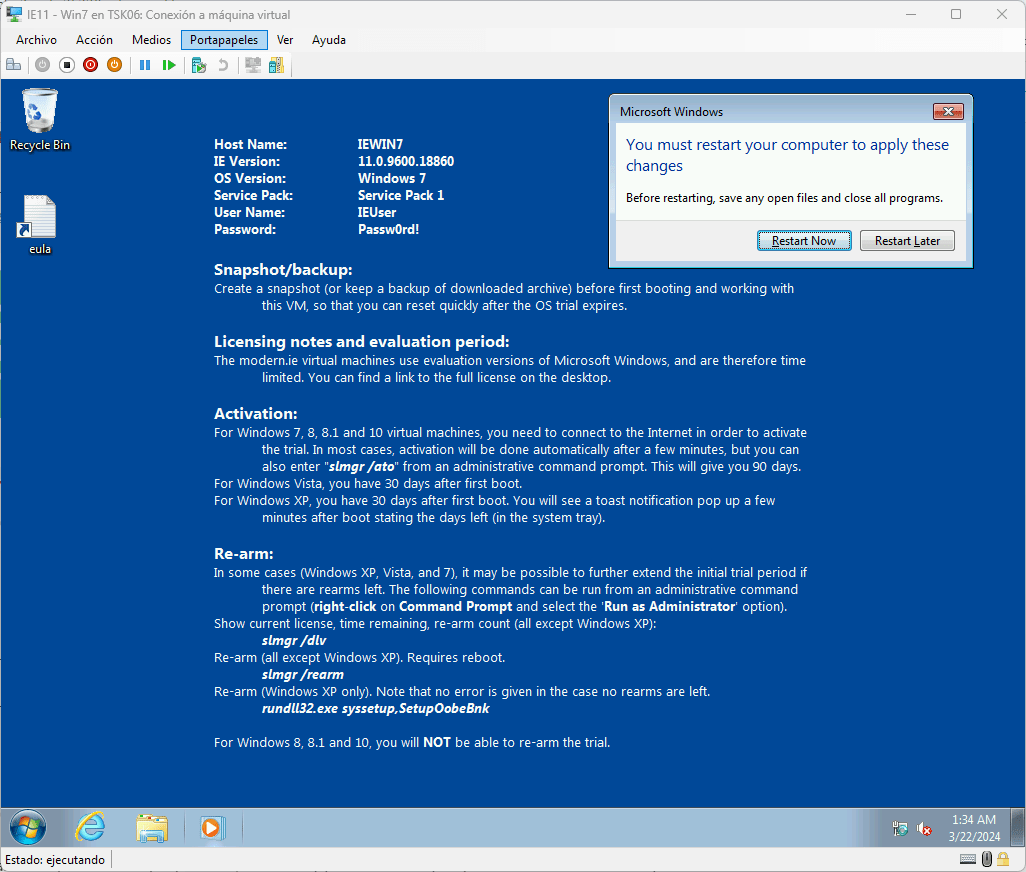
Task: Resume the VM with the green play icon
Action: [x=170, y=64]
